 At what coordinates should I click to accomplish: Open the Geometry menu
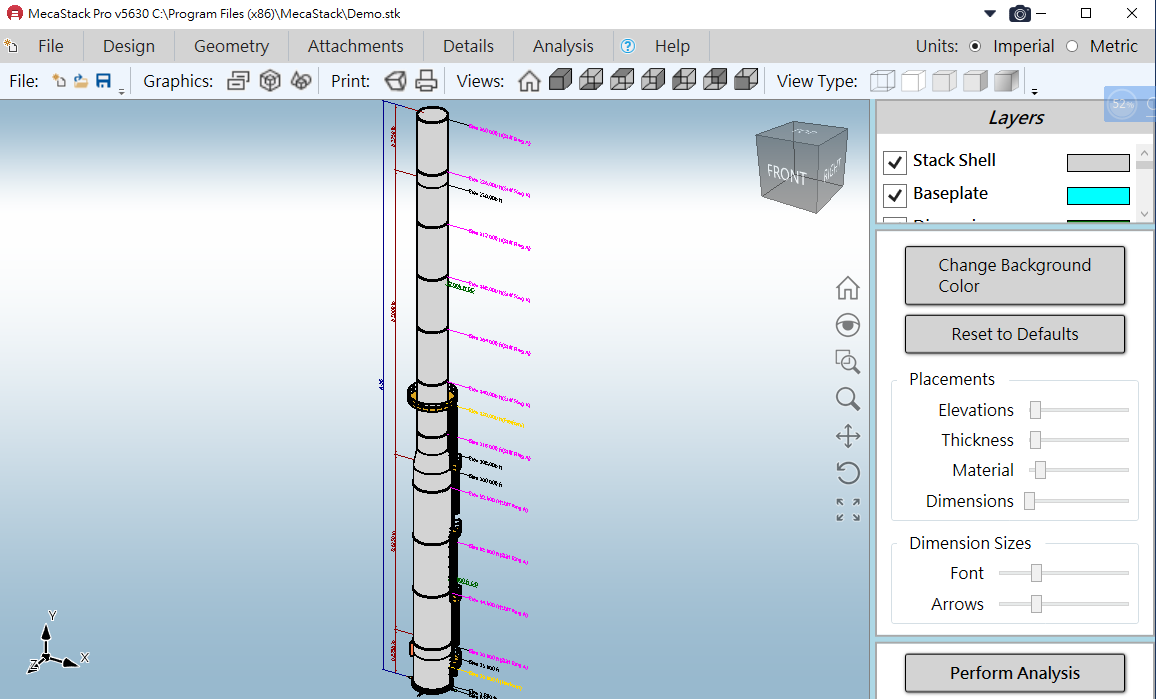point(231,46)
